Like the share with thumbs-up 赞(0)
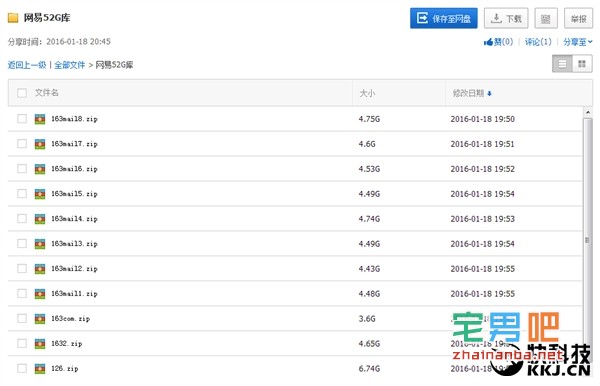Image resolution: width=600 pixels, height=386 pixels. (x=498, y=42)
